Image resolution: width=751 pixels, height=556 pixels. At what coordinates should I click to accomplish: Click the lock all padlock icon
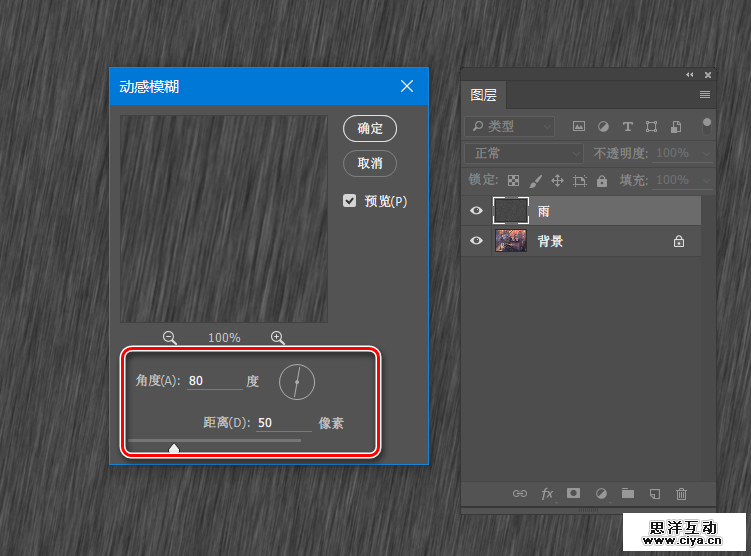pos(602,181)
